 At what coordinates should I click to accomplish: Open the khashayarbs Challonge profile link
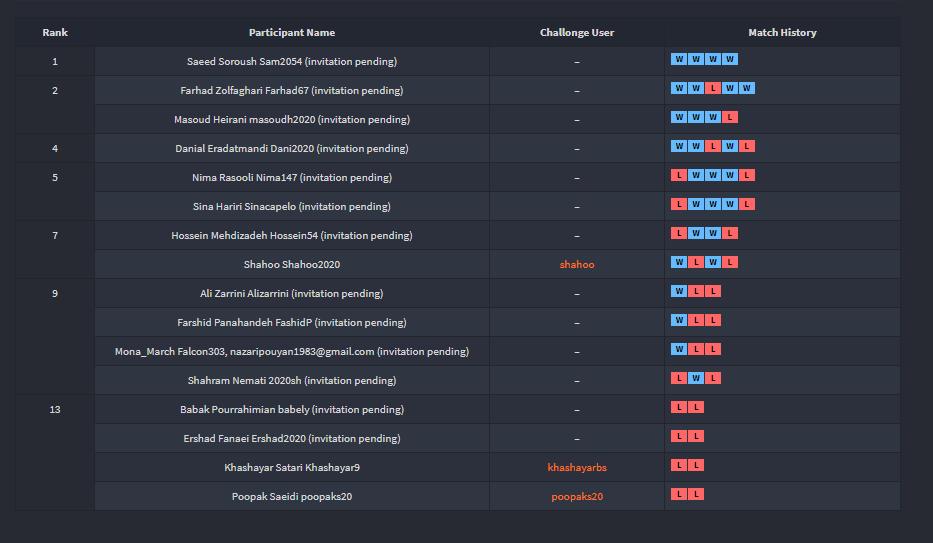577,468
